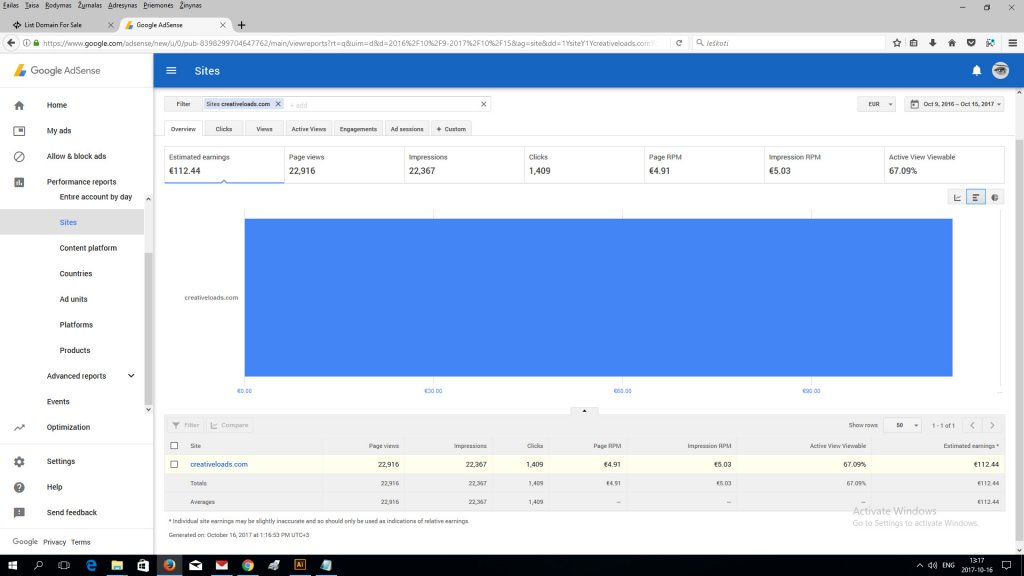Viewport: 1024px width, 576px height.
Task: Switch to the Clicks tab
Action: coord(223,129)
